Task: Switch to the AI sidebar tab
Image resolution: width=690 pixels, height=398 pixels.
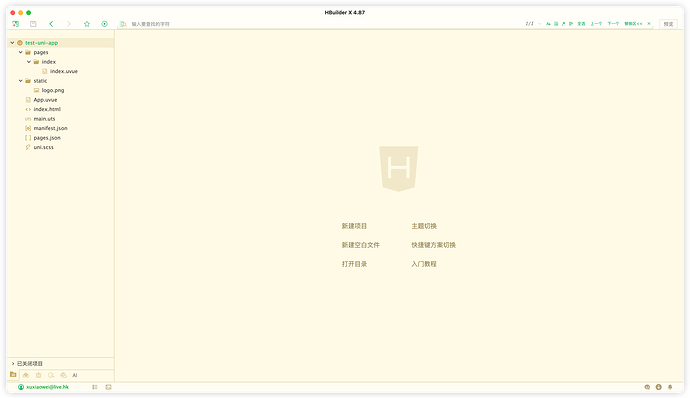Action: [x=75, y=375]
